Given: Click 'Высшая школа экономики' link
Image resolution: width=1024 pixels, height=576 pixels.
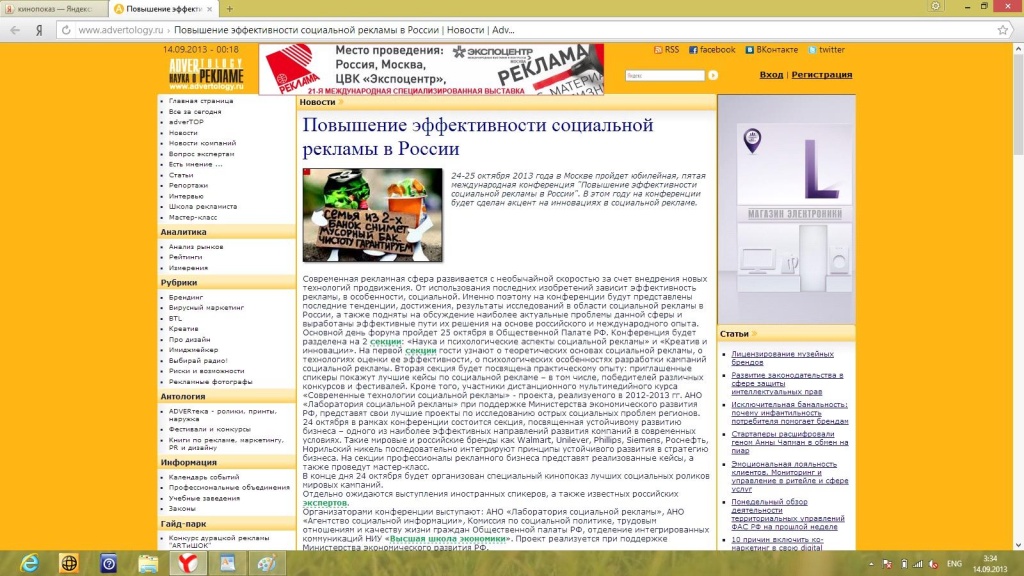Looking at the screenshot, I should click(448, 539).
